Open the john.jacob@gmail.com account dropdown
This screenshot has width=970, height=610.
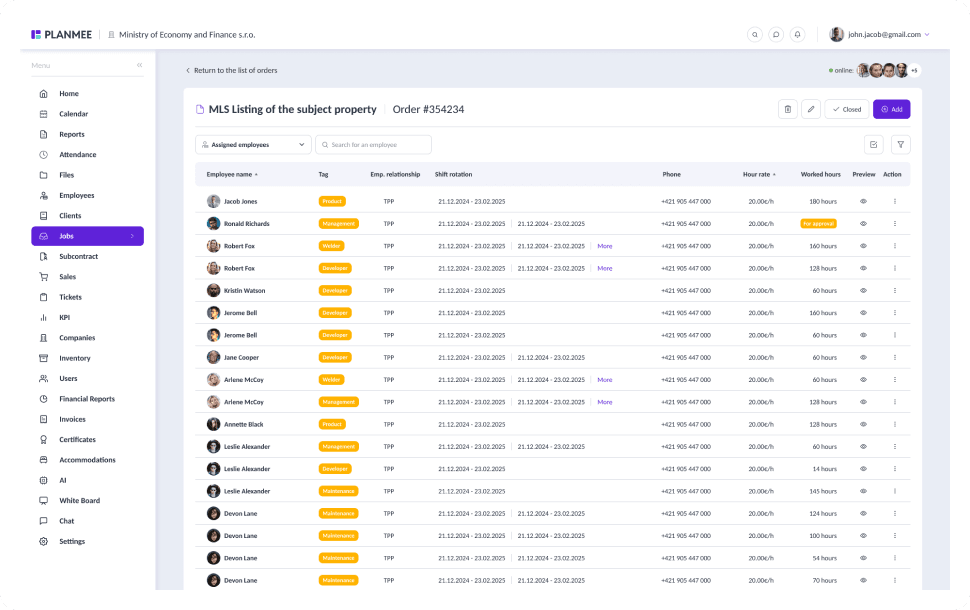pos(880,35)
